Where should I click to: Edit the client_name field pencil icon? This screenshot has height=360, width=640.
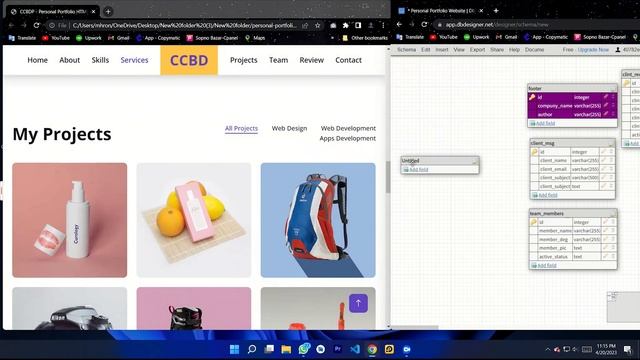pos(604,160)
